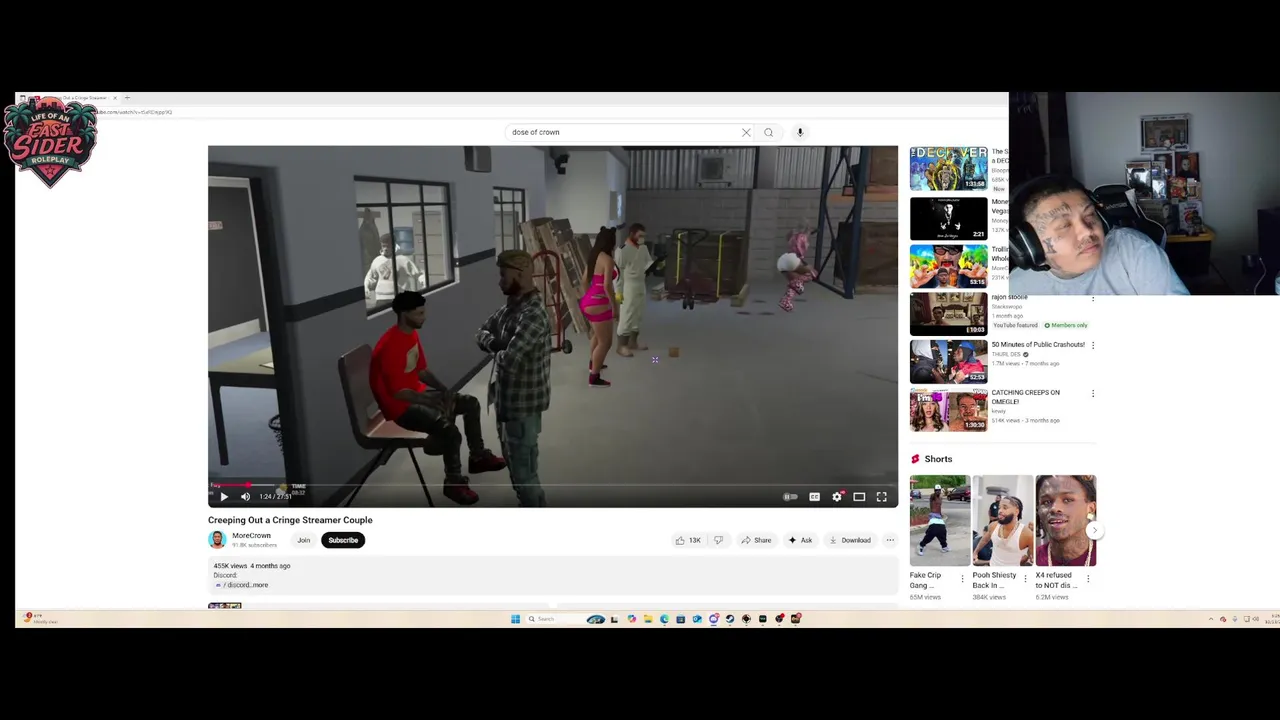The height and width of the screenshot is (720, 1280).
Task: Open options for 'Pooh Shiesty' short
Action: 1025,578
